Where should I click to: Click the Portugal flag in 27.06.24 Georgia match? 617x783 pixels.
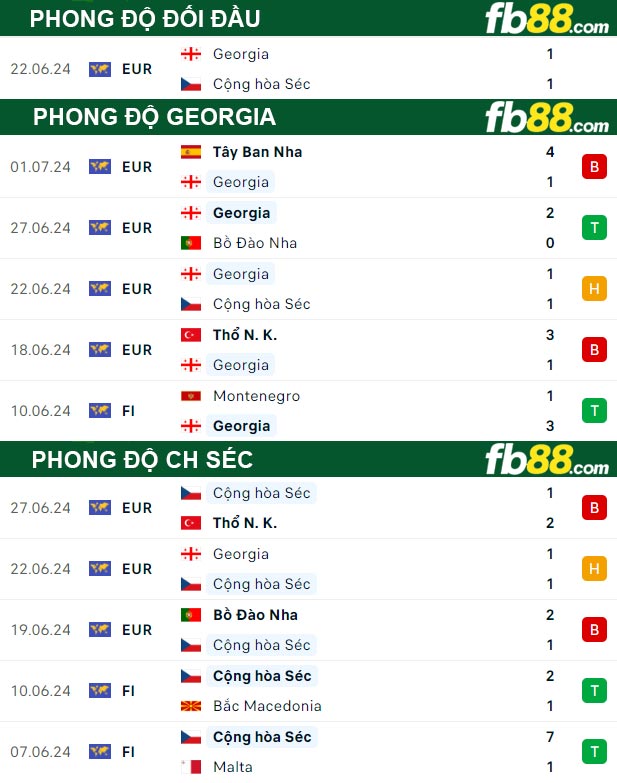coord(191,243)
